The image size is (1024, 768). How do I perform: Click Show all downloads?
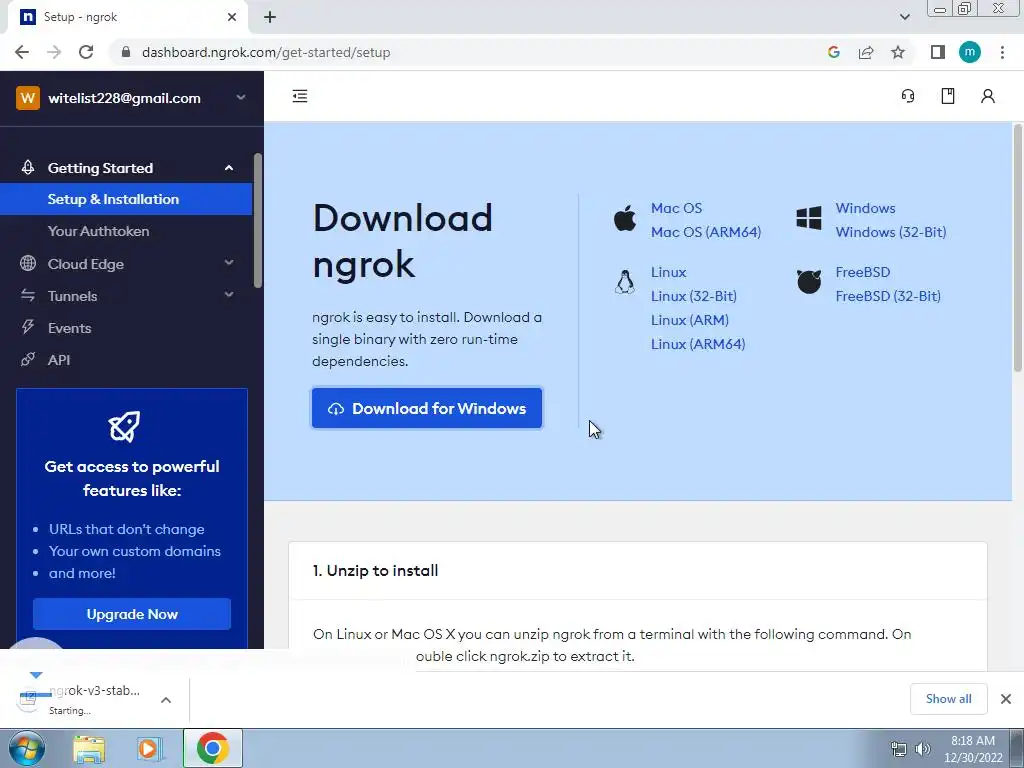click(948, 699)
